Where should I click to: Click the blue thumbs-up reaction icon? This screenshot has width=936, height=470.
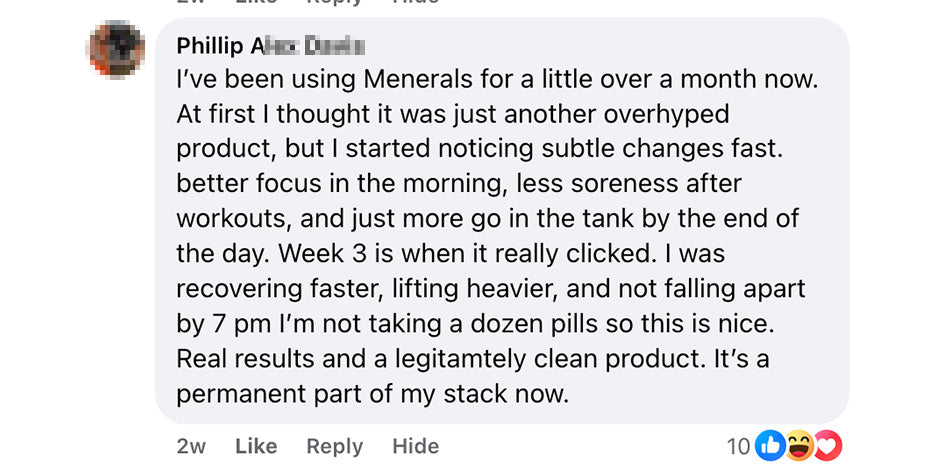click(x=770, y=446)
